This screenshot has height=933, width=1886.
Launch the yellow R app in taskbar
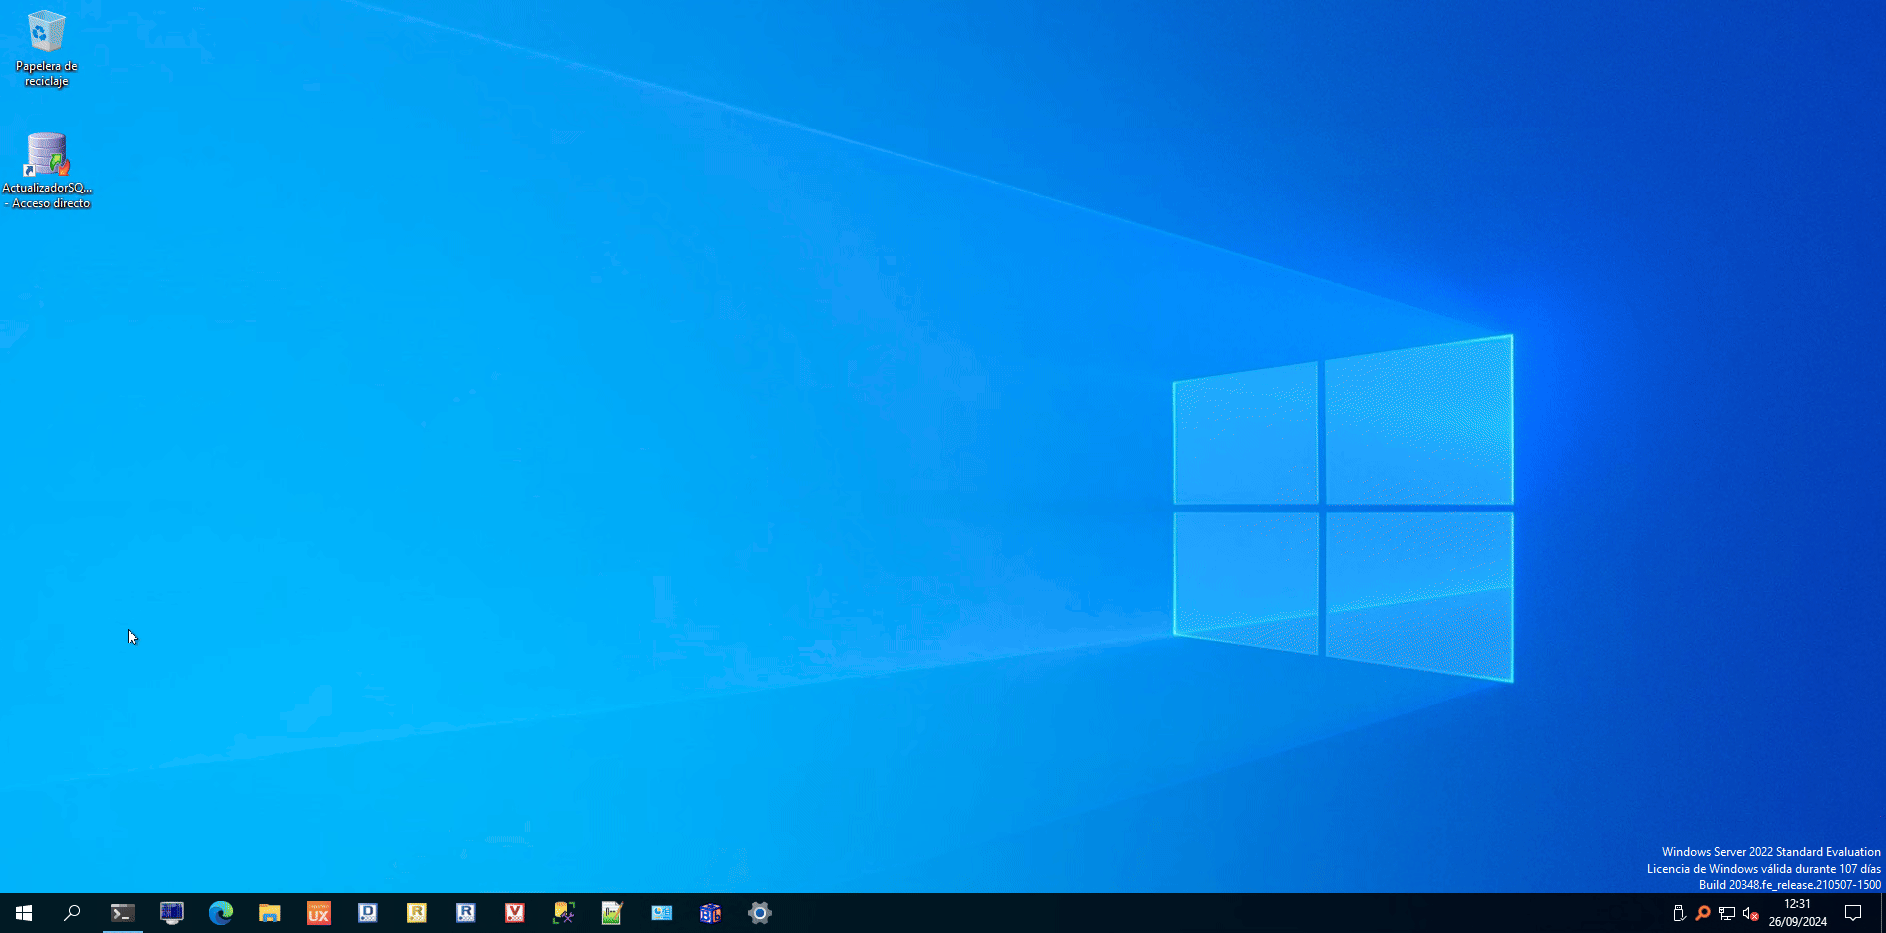[x=417, y=913]
